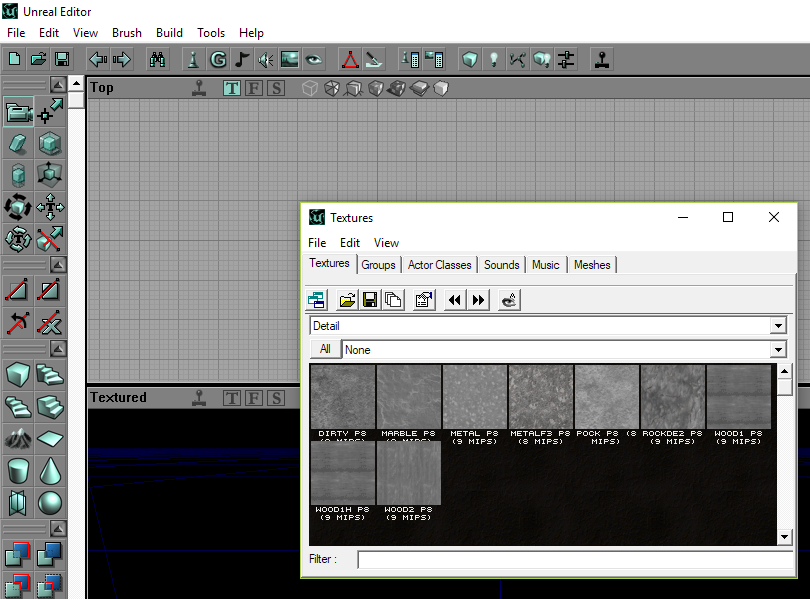The width and height of the screenshot is (810, 599).
Task: Open Build Options sliders icon
Action: [x=566, y=59]
